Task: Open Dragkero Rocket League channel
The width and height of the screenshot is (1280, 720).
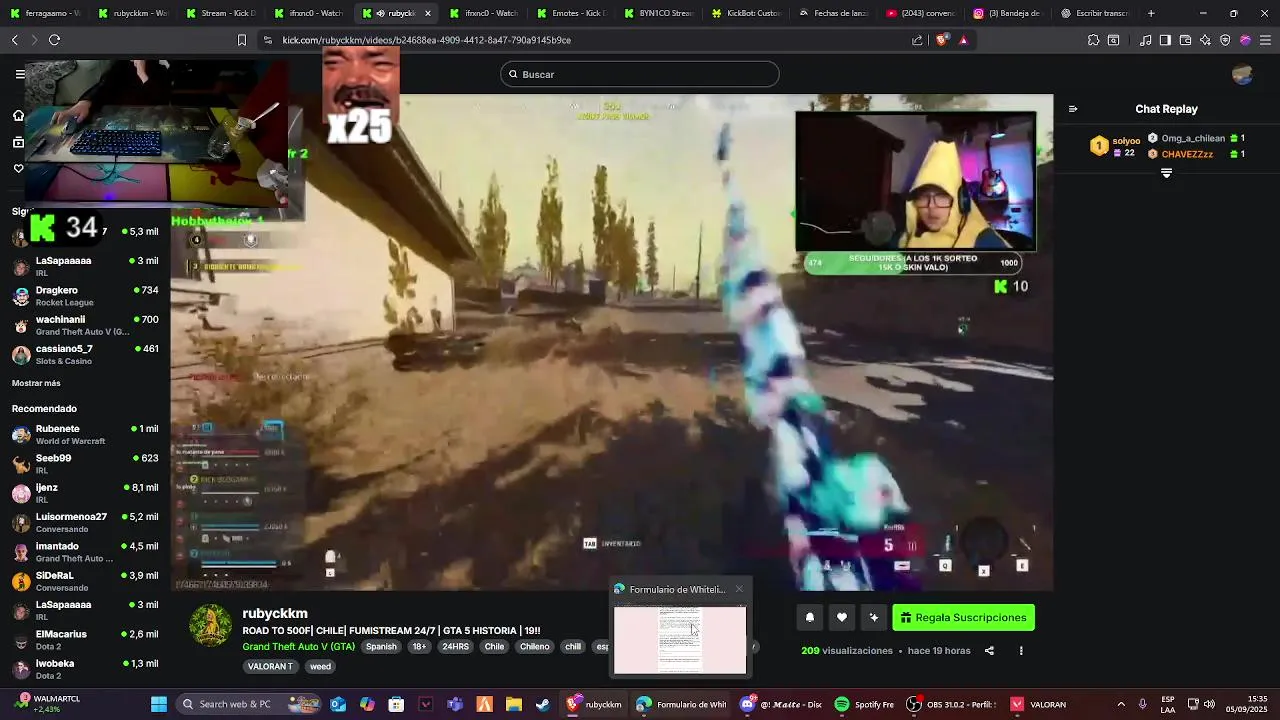Action: pos(85,296)
